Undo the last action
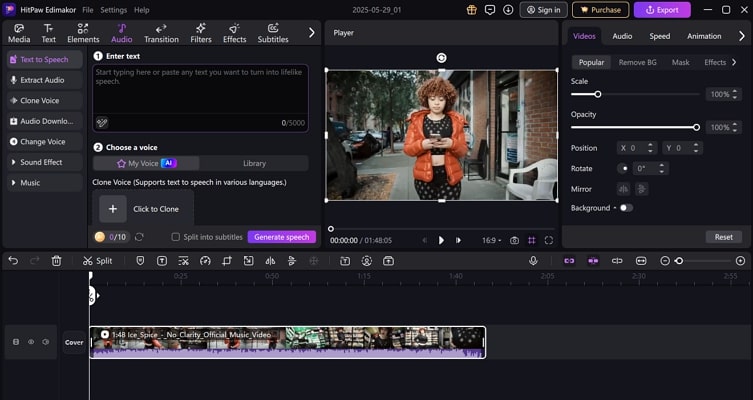This screenshot has height=400, width=753. 13,261
